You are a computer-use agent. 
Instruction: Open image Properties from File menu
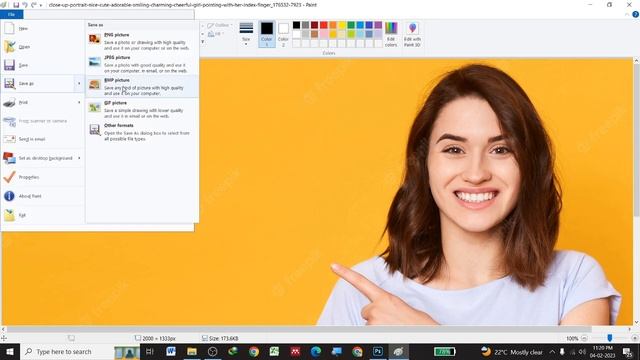[x=42, y=177]
